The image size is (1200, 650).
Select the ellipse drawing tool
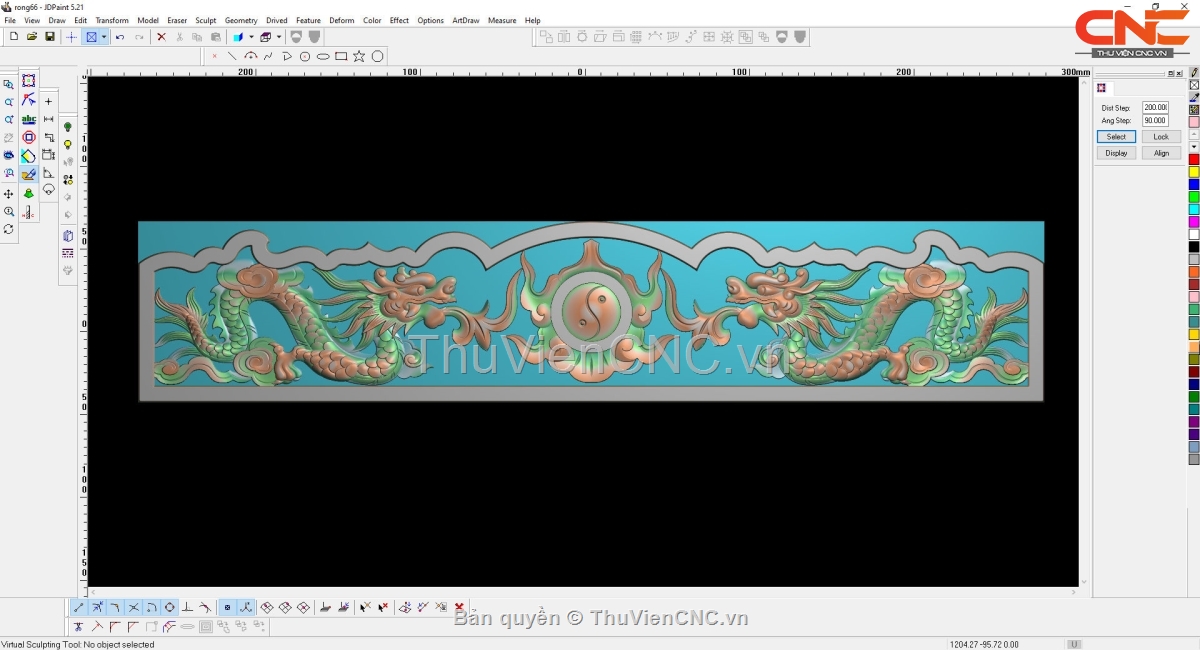(323, 57)
